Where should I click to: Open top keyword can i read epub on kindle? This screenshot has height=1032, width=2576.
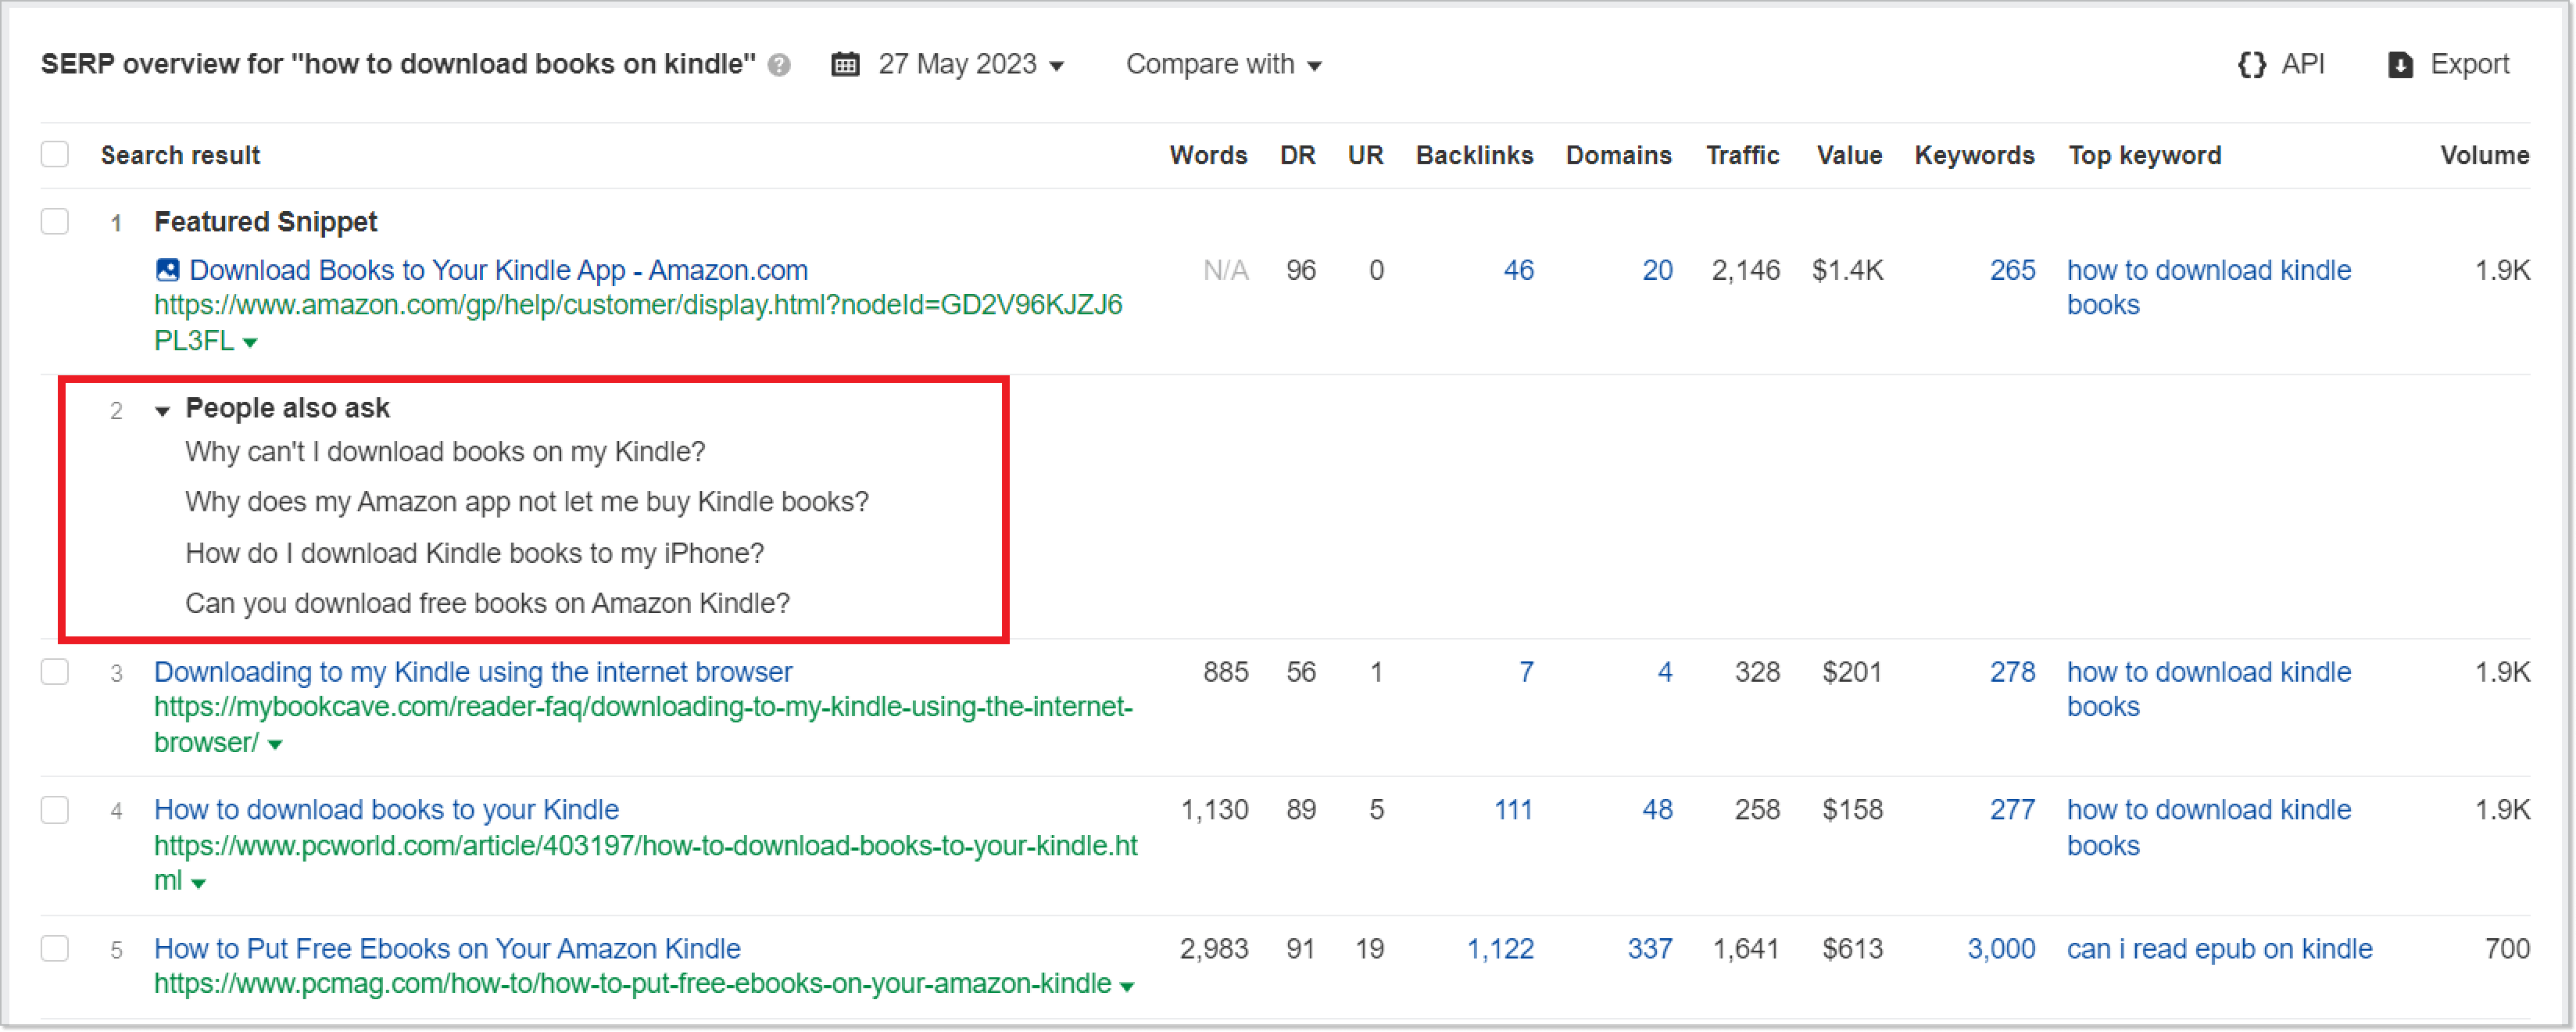(x=2219, y=949)
